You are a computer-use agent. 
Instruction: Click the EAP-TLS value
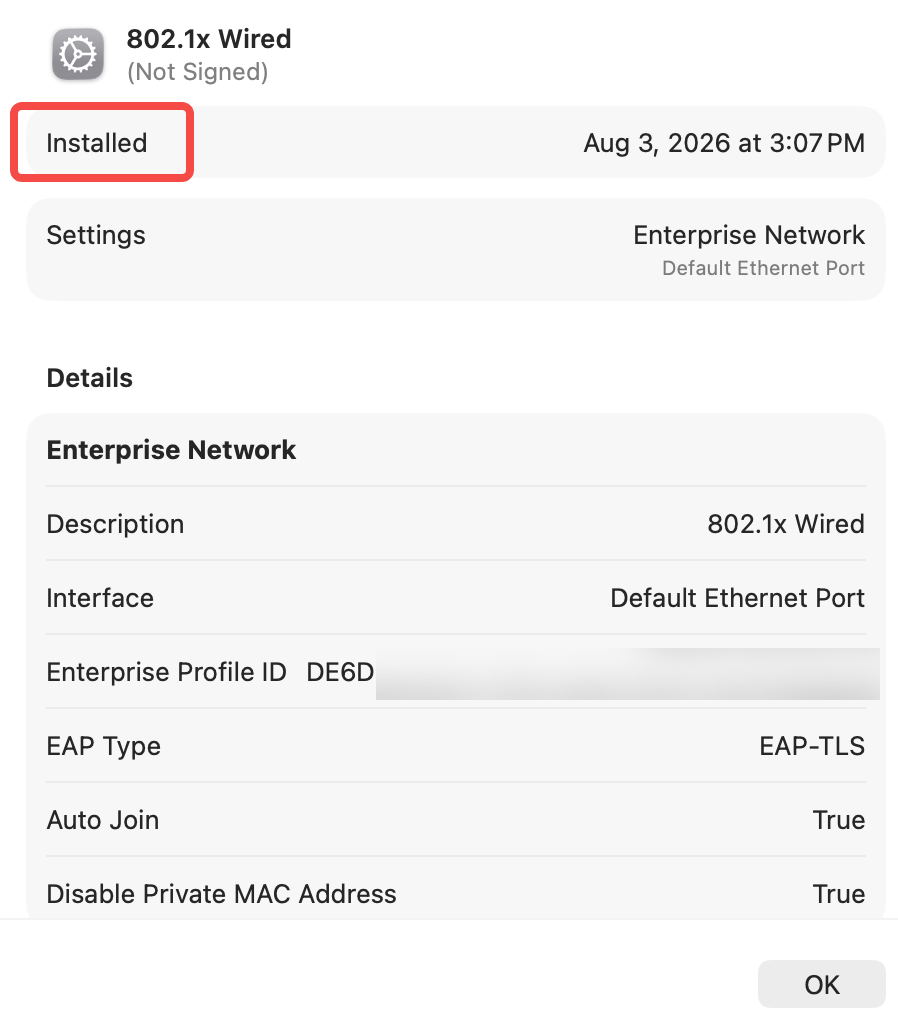(812, 746)
